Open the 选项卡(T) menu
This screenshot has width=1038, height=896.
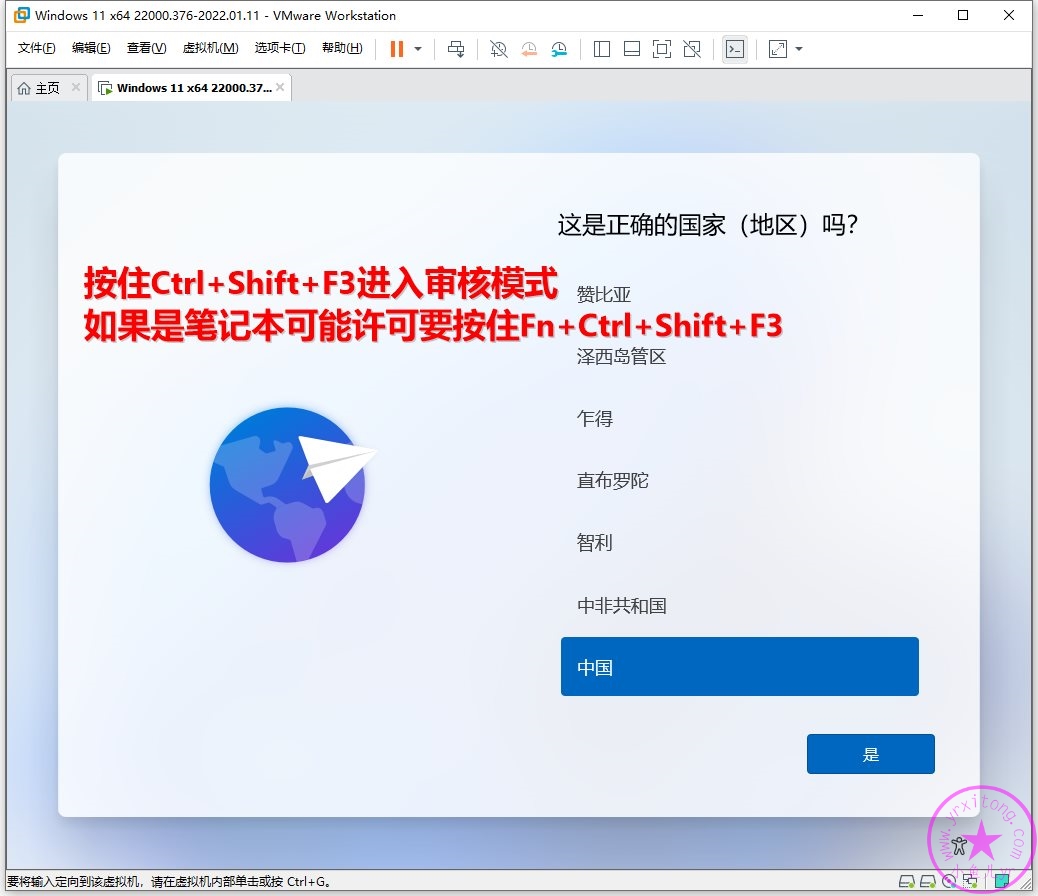point(280,48)
